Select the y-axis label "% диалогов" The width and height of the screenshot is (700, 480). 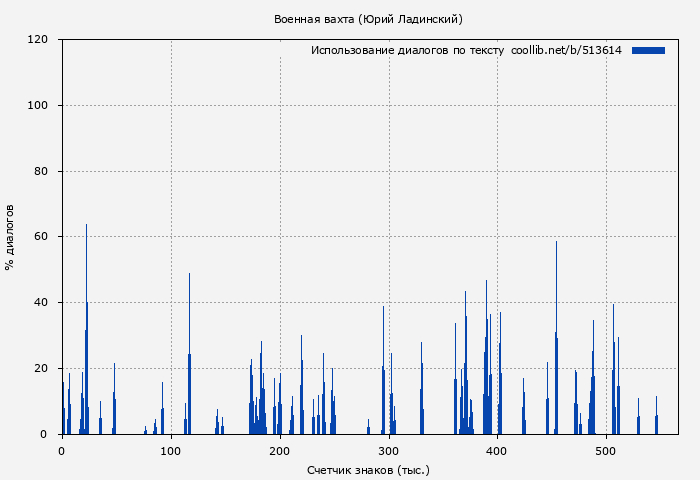tap(10, 237)
